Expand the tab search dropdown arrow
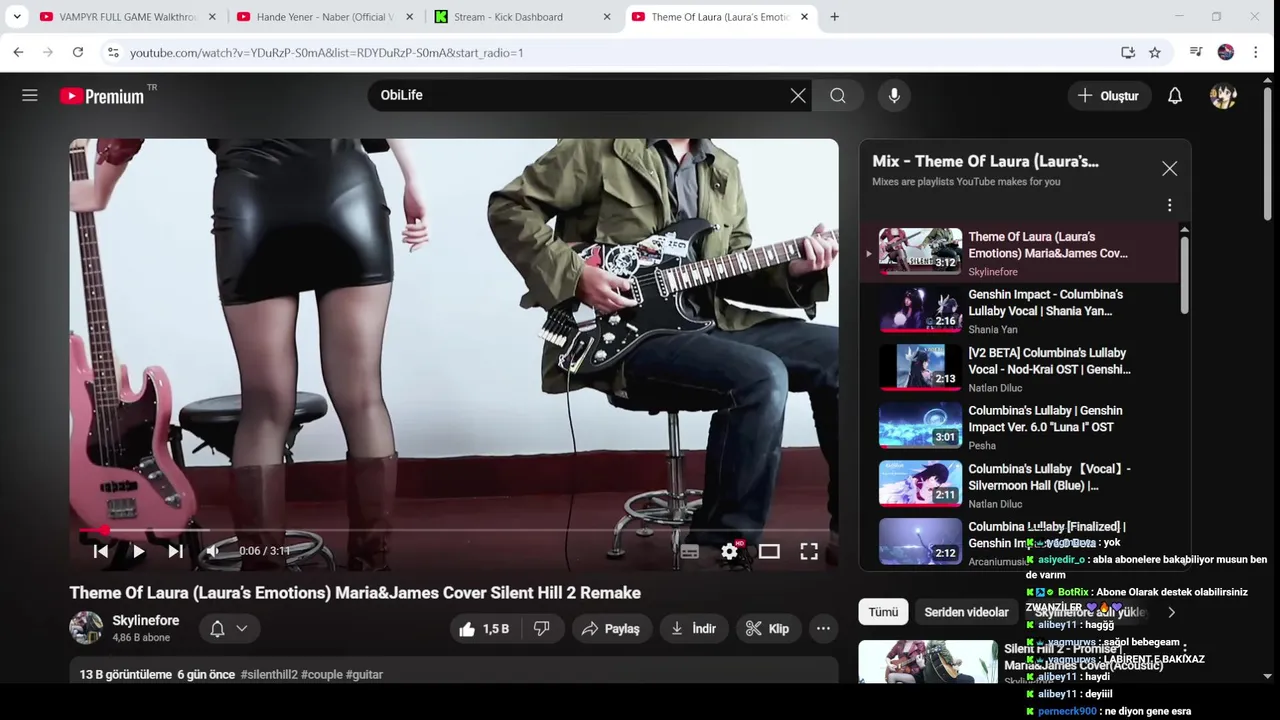Image resolution: width=1280 pixels, height=720 pixels. coord(17,17)
